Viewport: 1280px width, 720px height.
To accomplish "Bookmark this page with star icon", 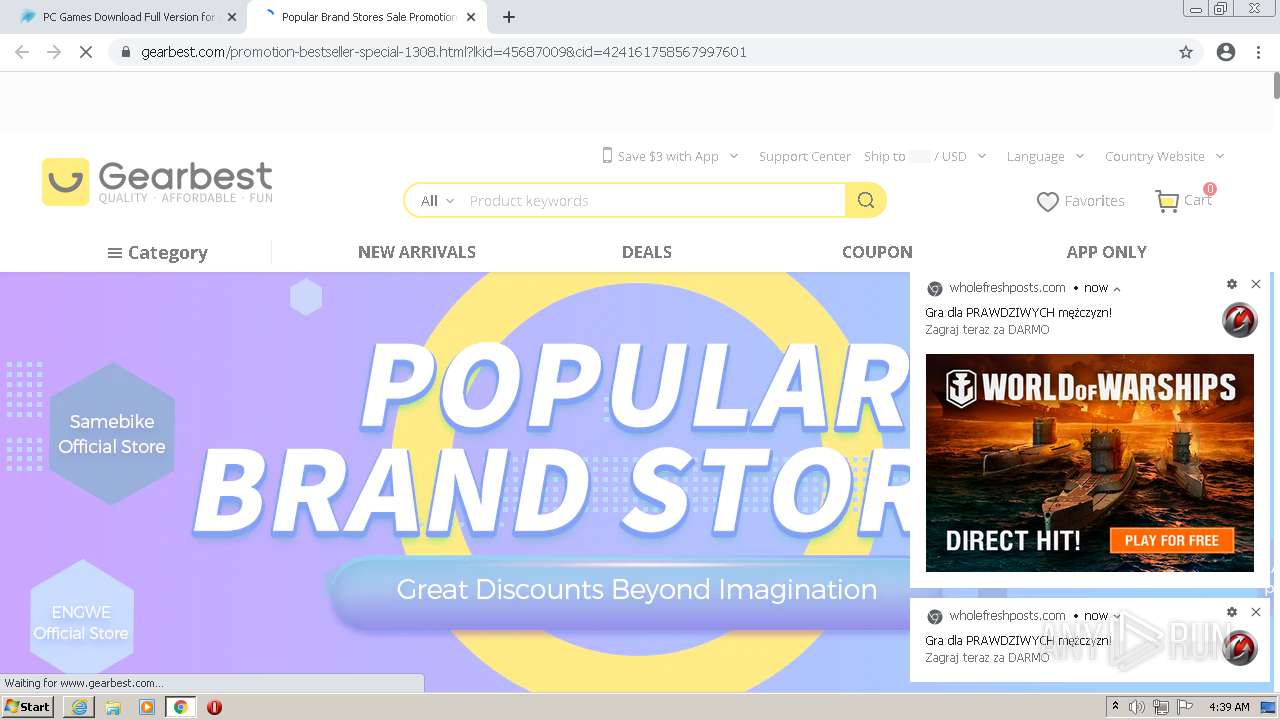I will click(1186, 52).
